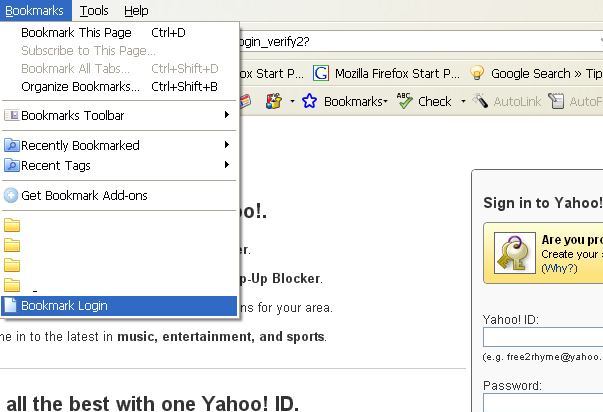The height and width of the screenshot is (412, 603).
Task: Expand the Recently Bookmarked submenu
Action: click(119, 145)
